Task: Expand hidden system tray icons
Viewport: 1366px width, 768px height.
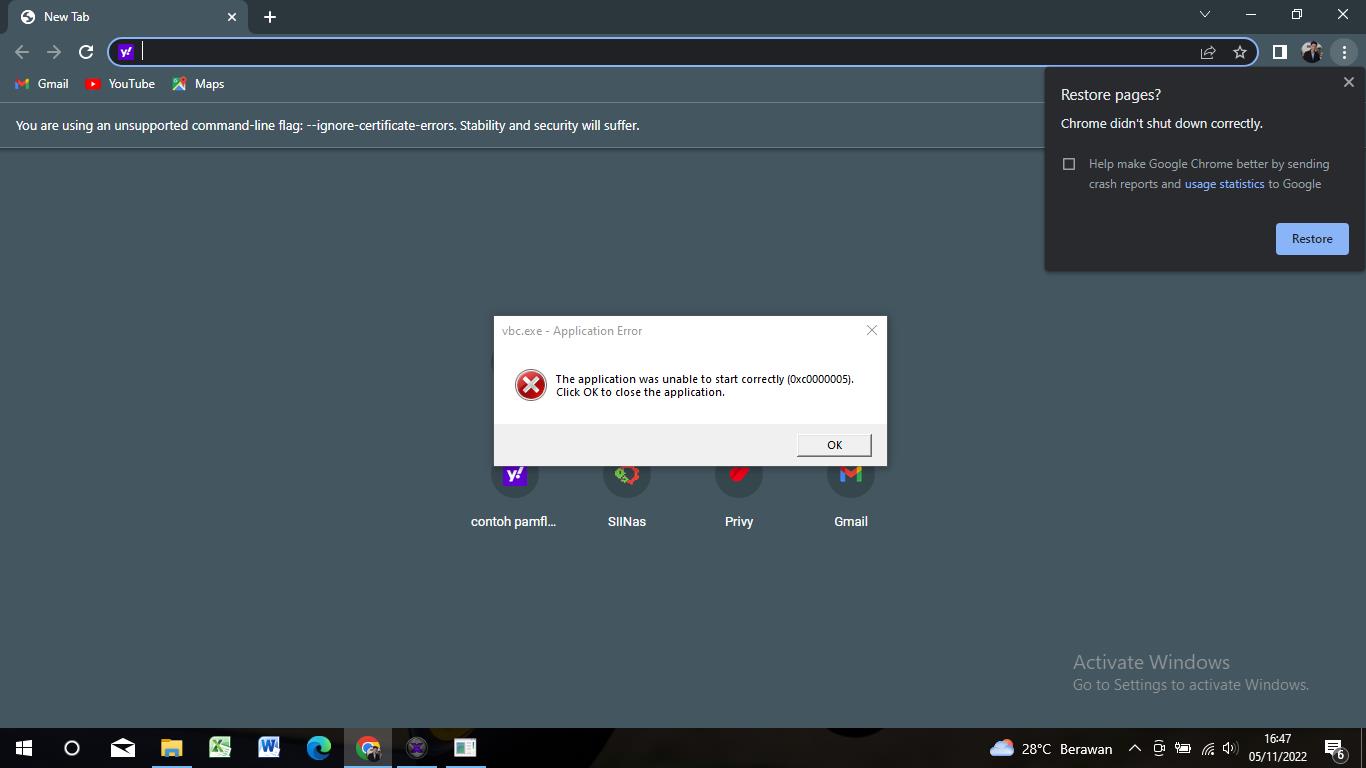Action: (x=1134, y=748)
